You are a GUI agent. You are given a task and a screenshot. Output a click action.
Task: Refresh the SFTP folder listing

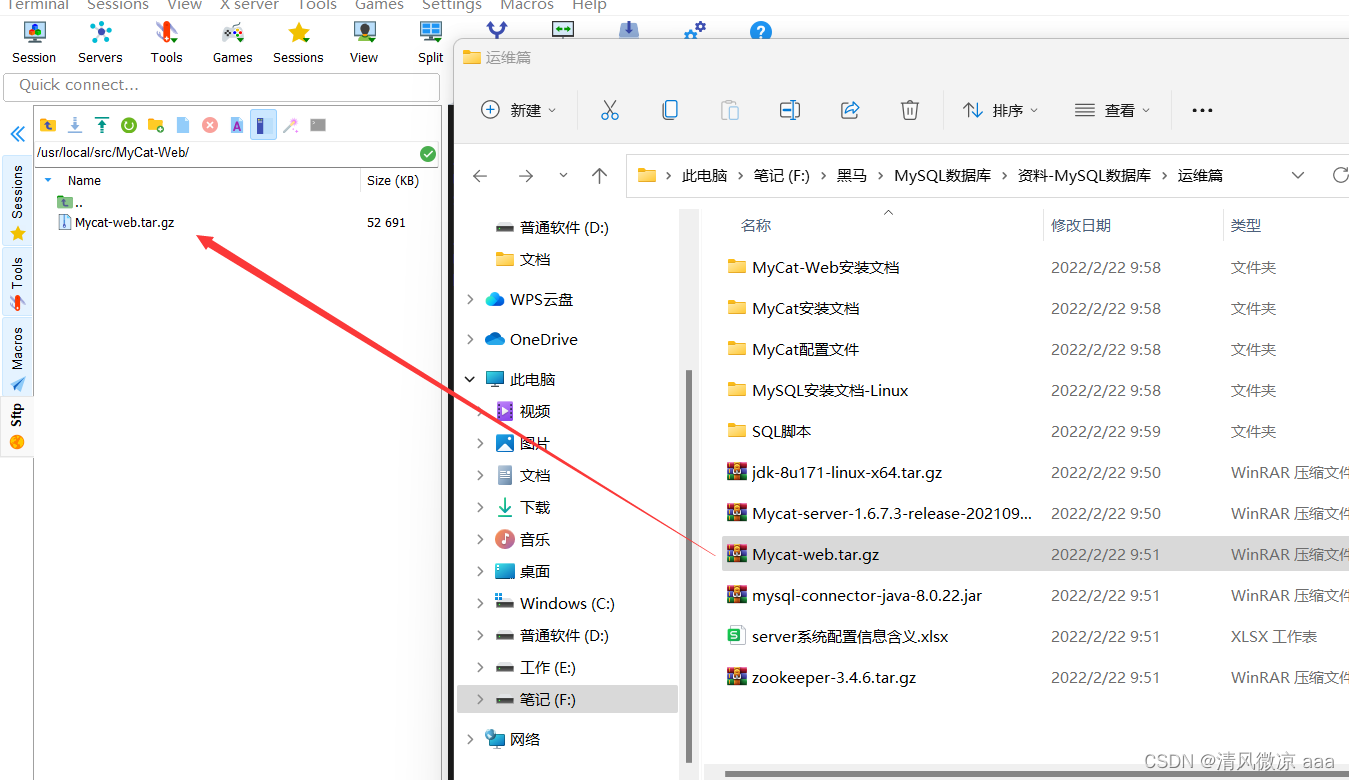click(129, 125)
